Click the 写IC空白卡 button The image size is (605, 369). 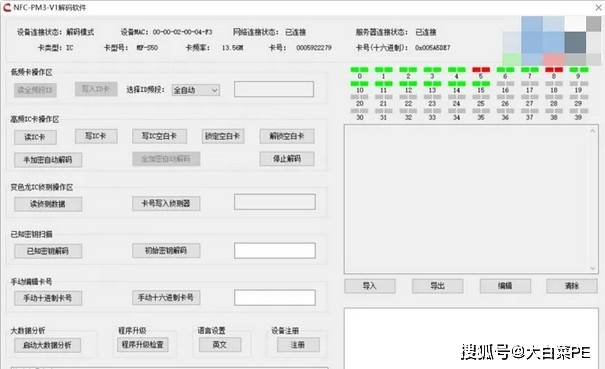coord(159,136)
